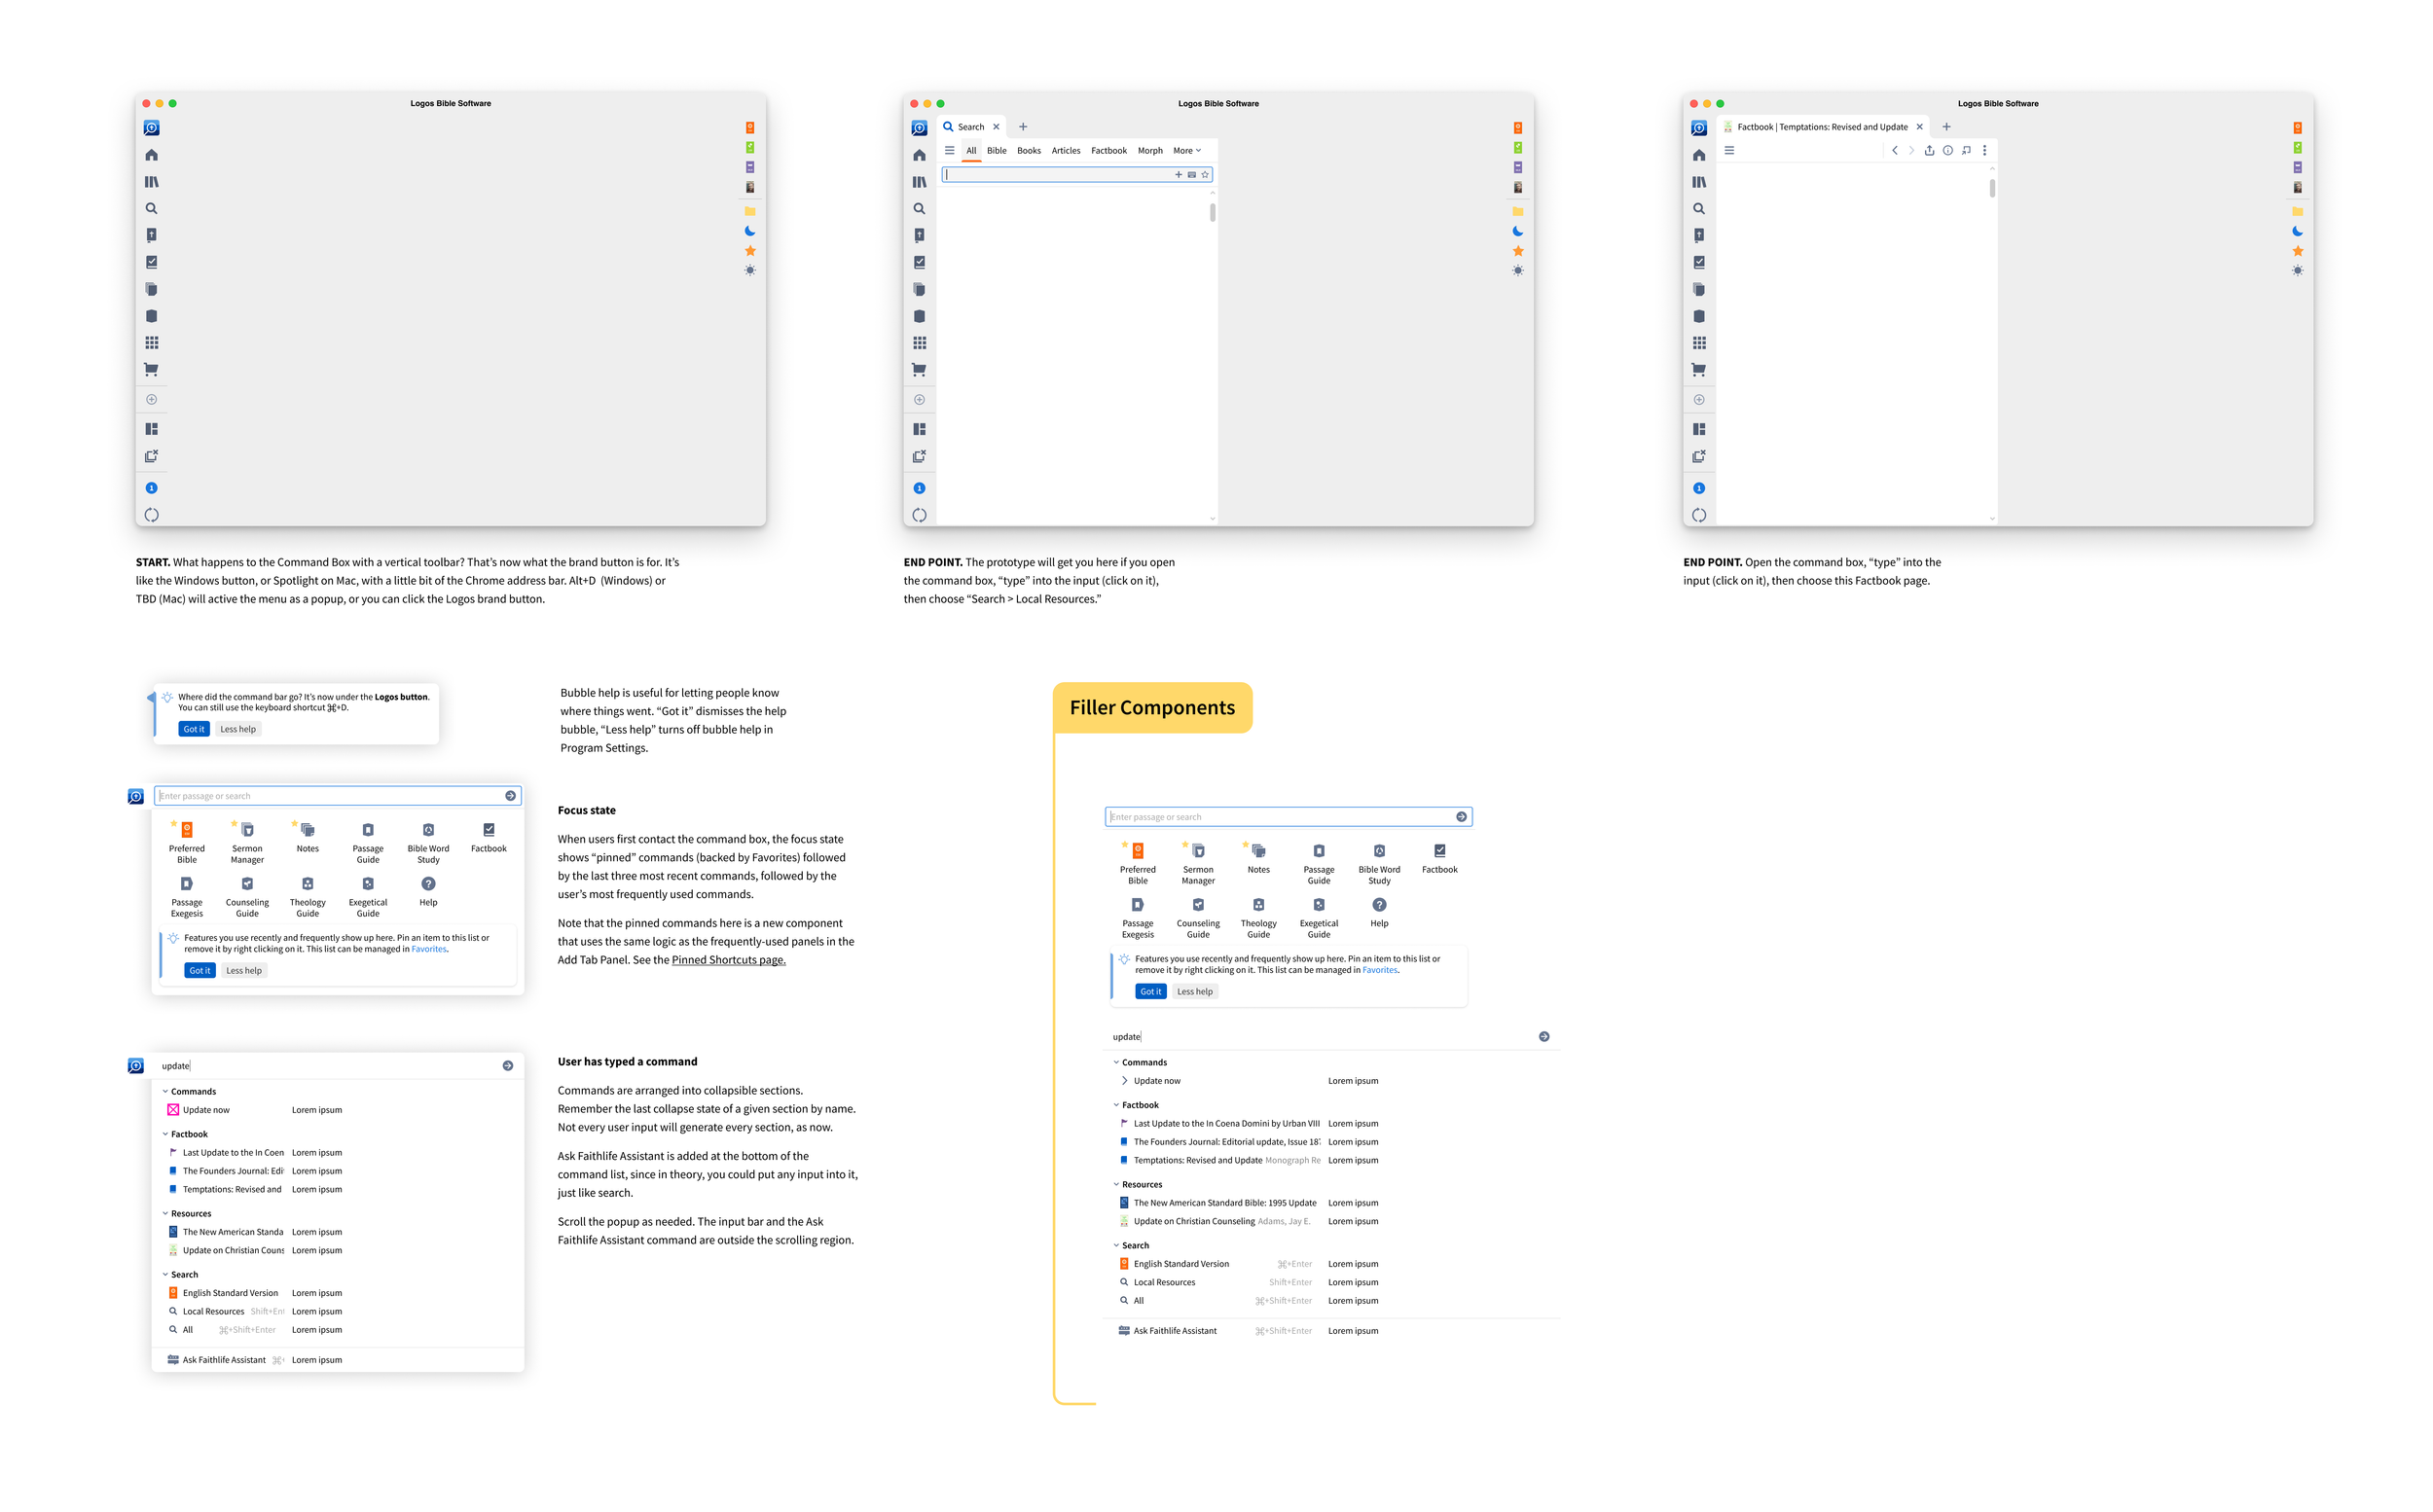This screenshot has width=2433, height=1512.
Task: Click the Ask Faithlife Assistant icon in the left popup
Action: point(173,1360)
